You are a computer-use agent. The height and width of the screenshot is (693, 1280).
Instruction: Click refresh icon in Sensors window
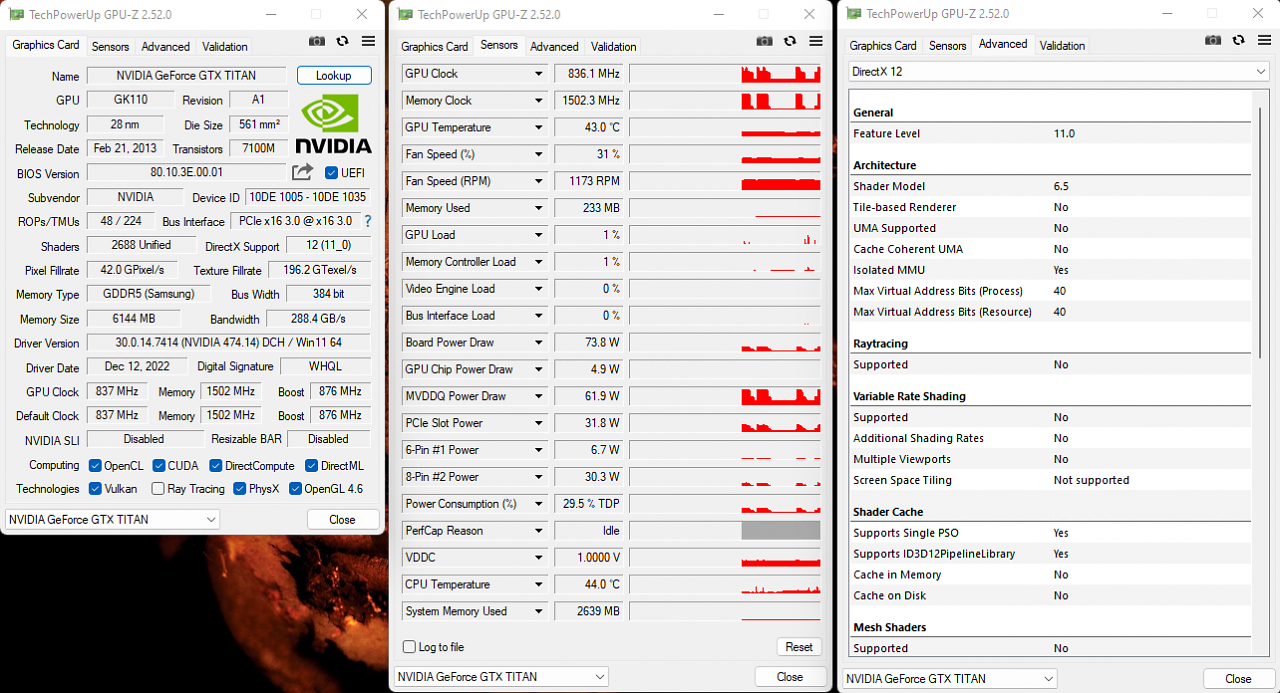(x=791, y=41)
